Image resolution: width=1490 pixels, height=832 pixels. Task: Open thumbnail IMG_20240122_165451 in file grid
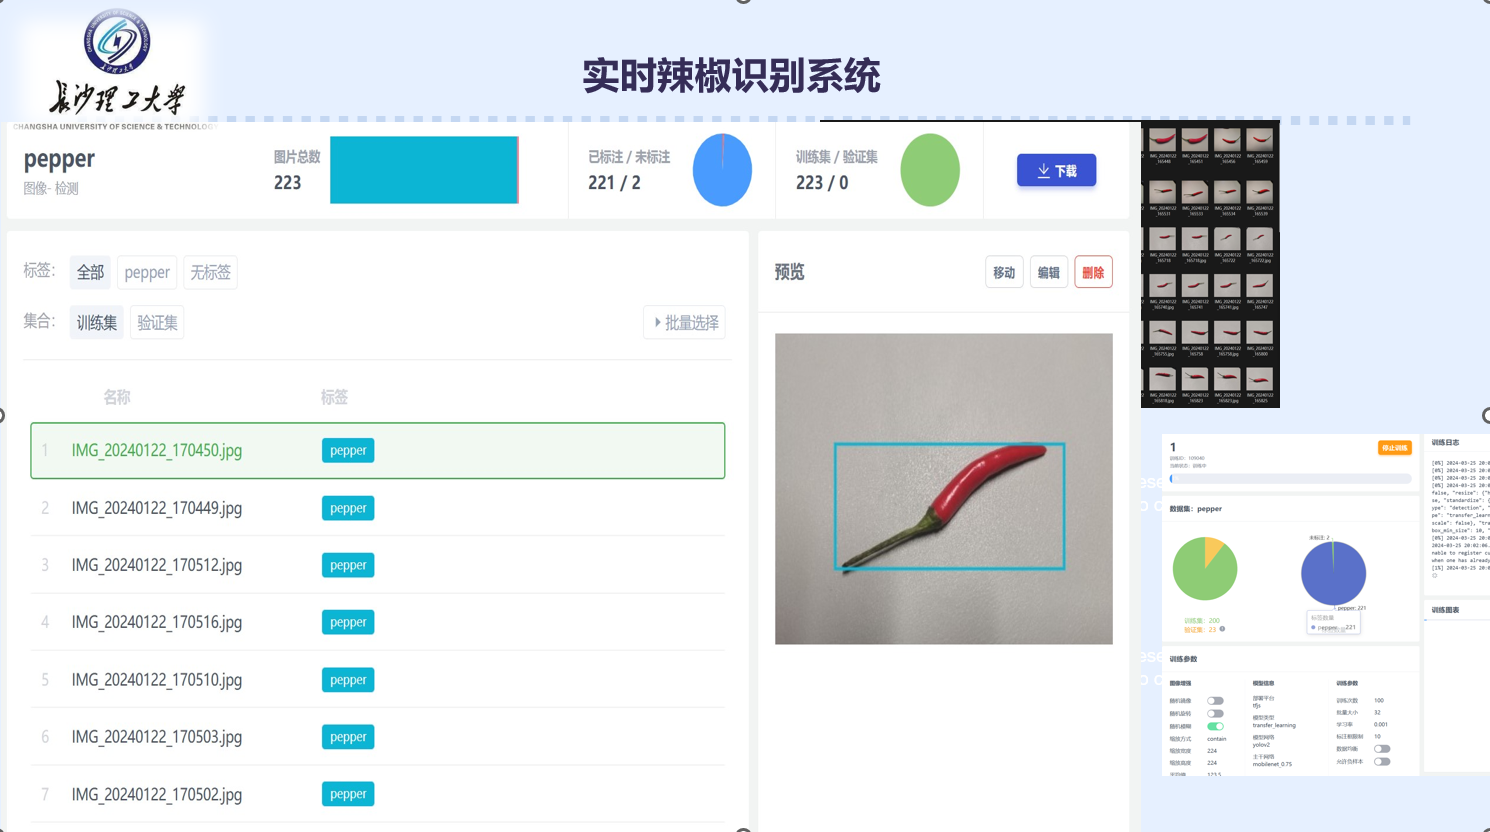click(x=1195, y=139)
